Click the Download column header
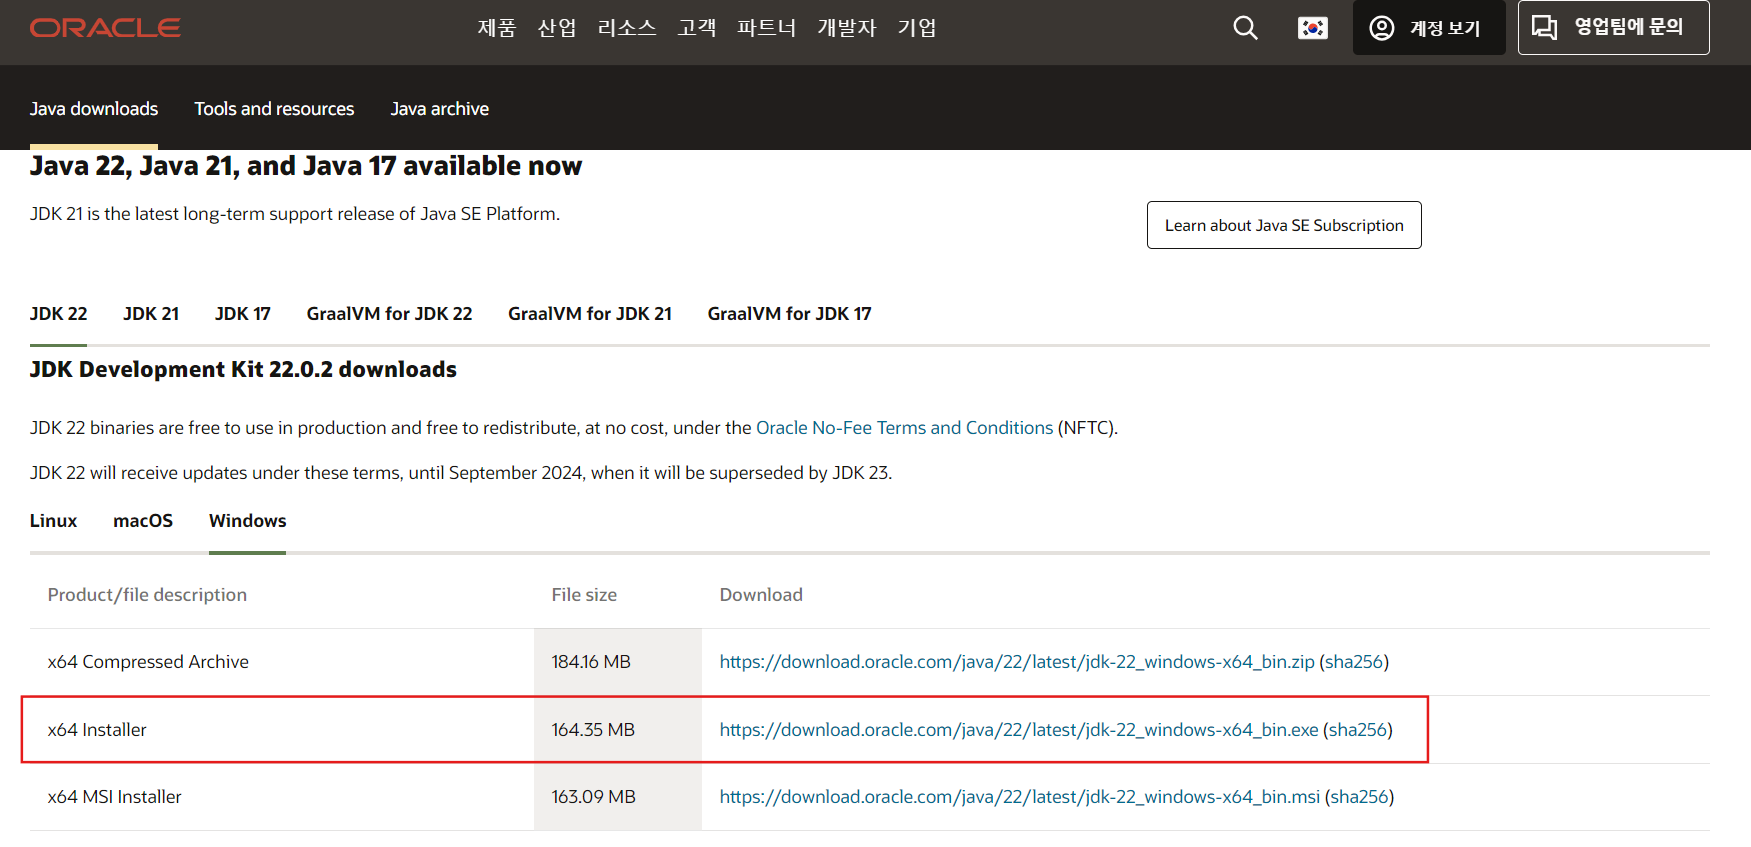The image size is (1751, 847). [761, 595]
